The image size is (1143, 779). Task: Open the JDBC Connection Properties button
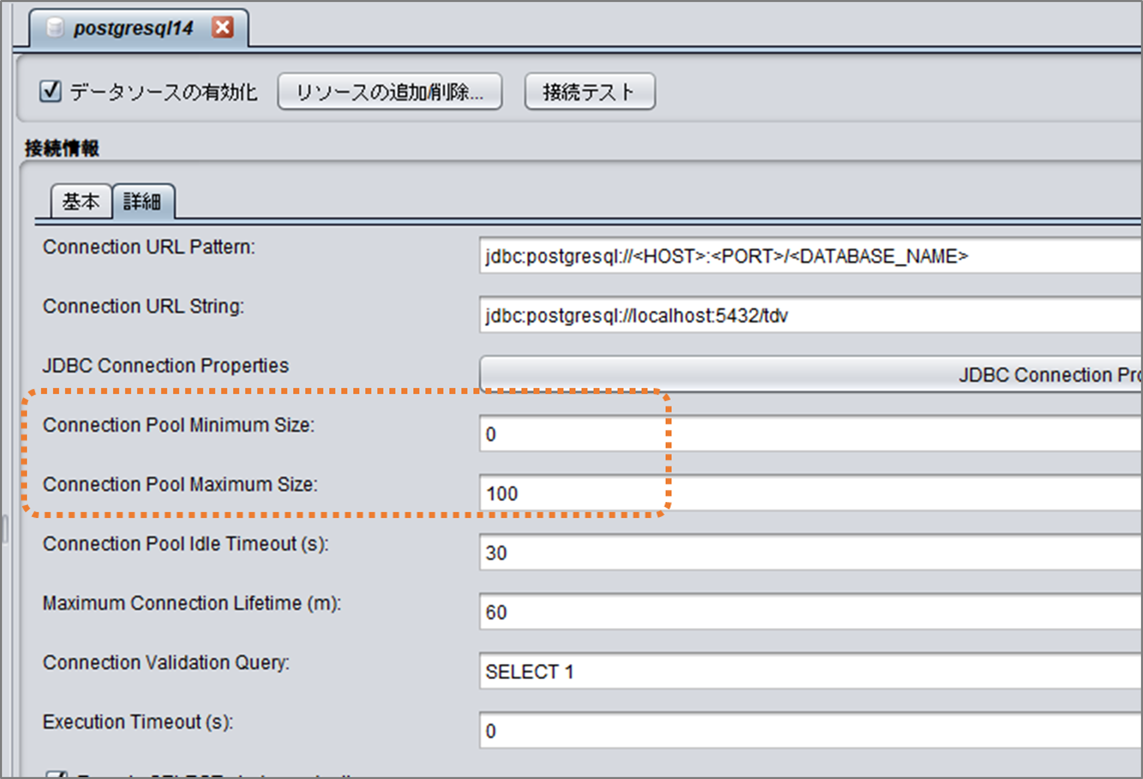tap(811, 375)
